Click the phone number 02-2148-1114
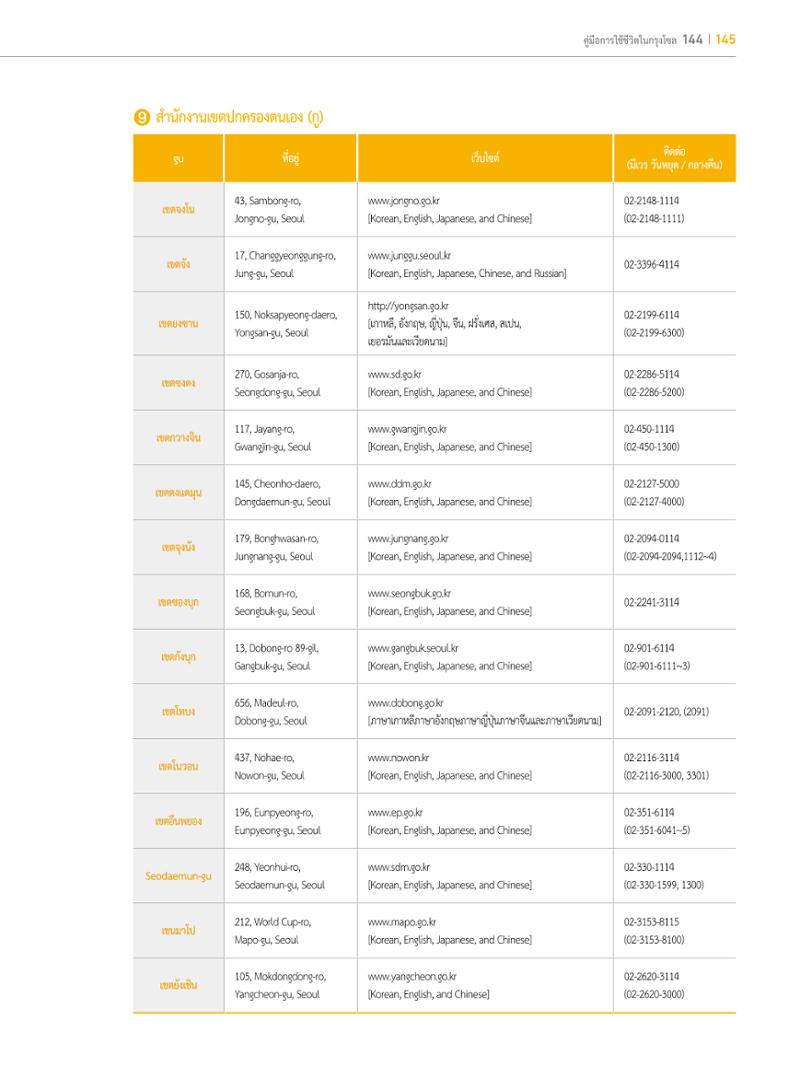This screenshot has height=1066, width=800. 651,201
